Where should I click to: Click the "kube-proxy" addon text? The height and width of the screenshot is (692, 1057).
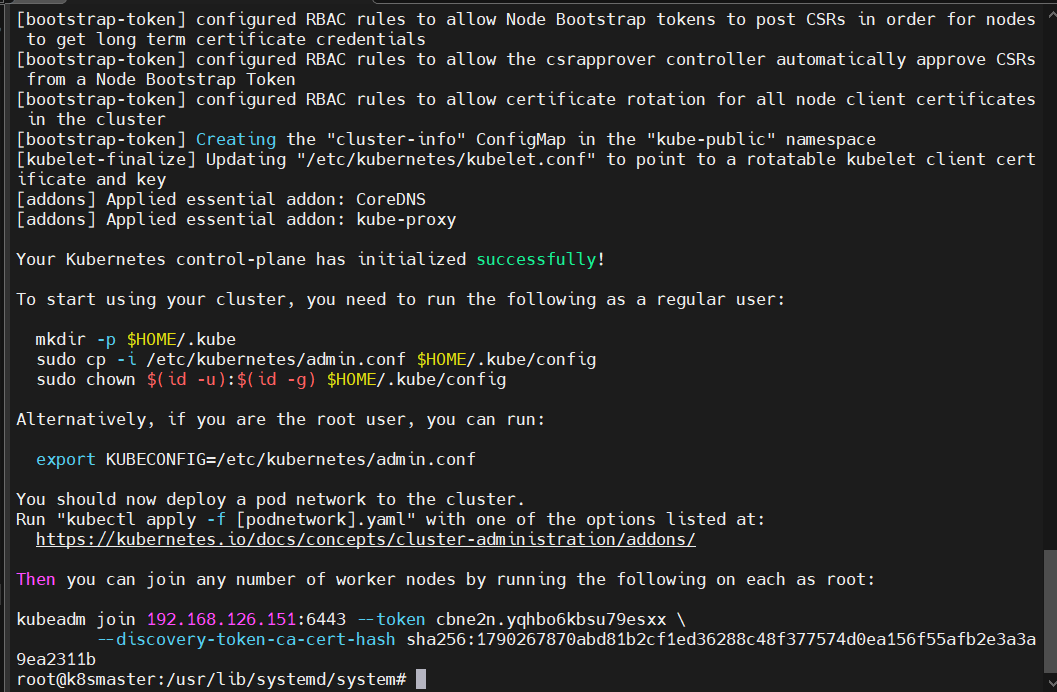[x=406, y=219]
